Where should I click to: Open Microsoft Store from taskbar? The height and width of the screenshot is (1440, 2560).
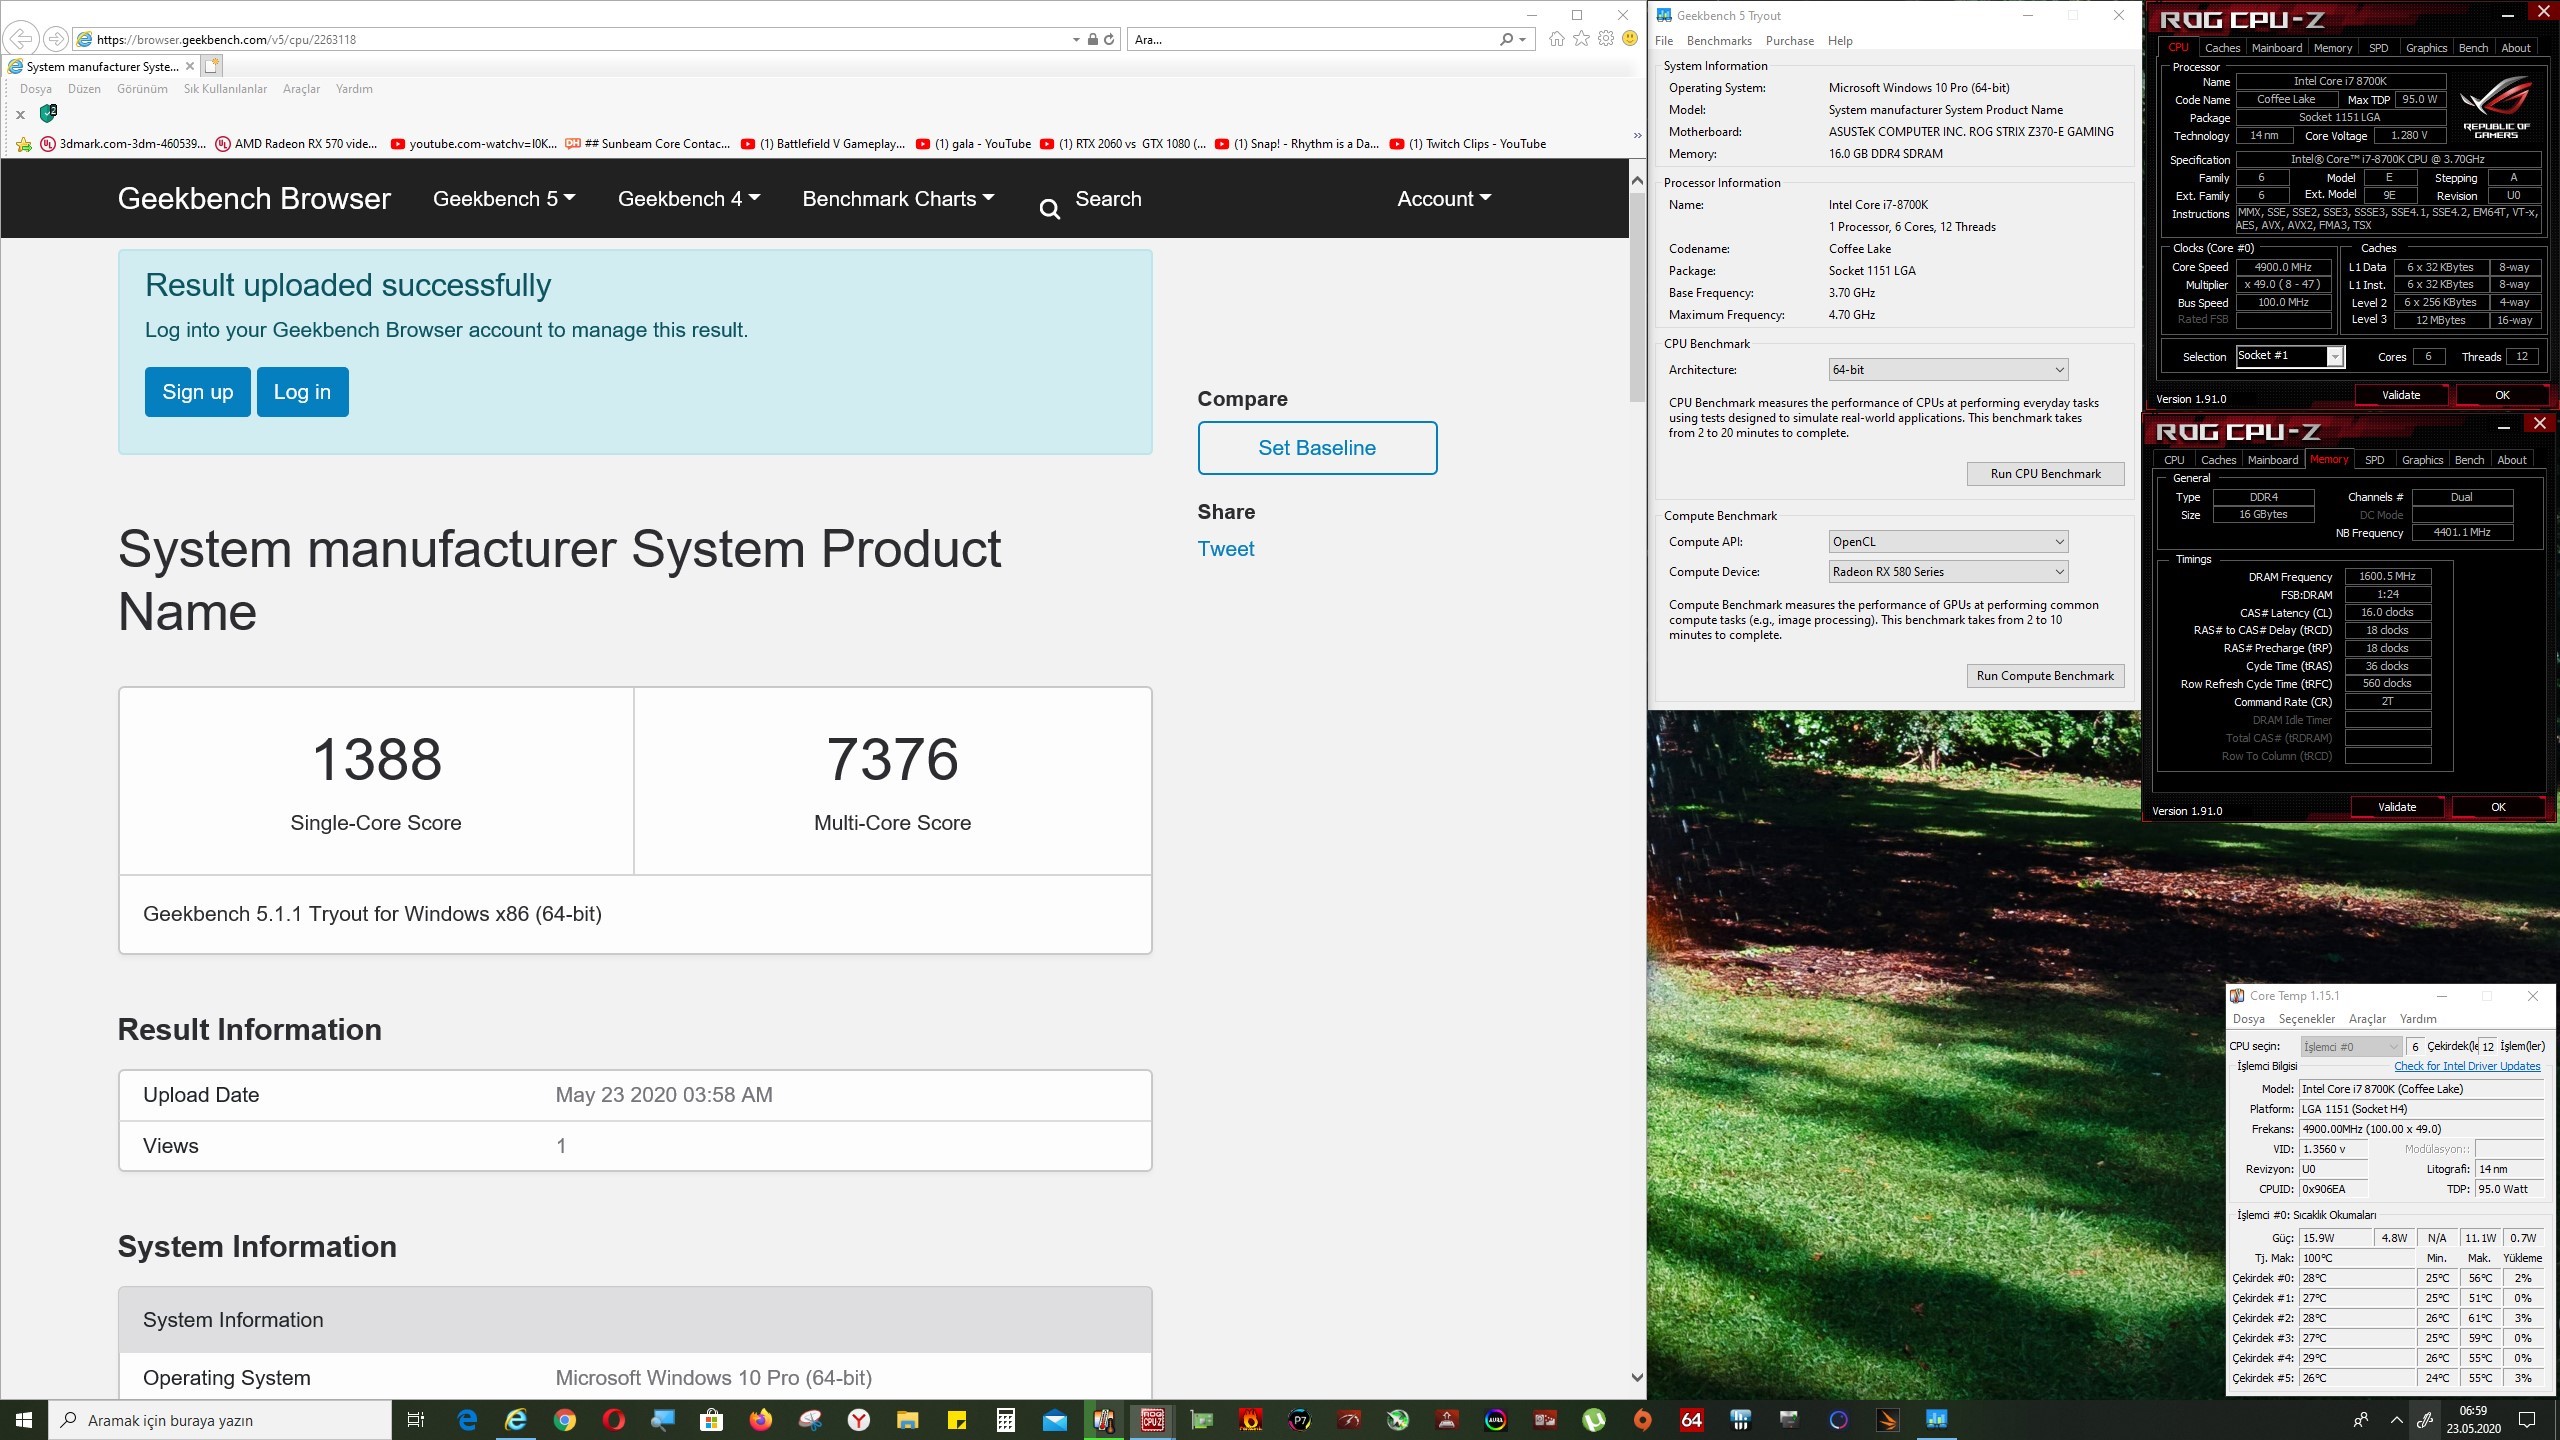pos(711,1420)
